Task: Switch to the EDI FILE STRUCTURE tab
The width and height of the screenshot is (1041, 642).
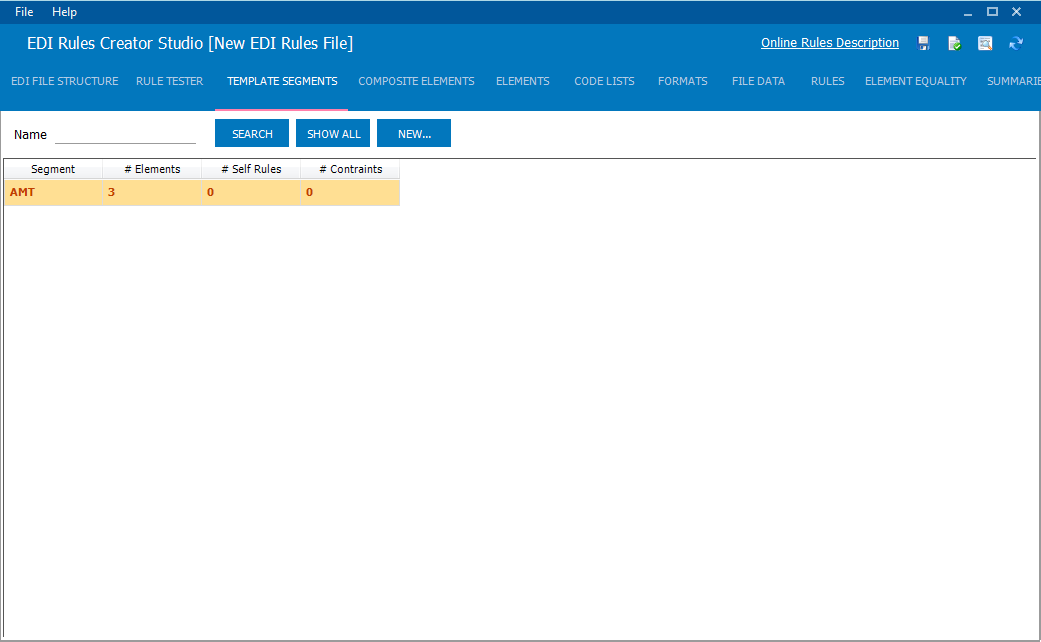Action: coord(64,81)
